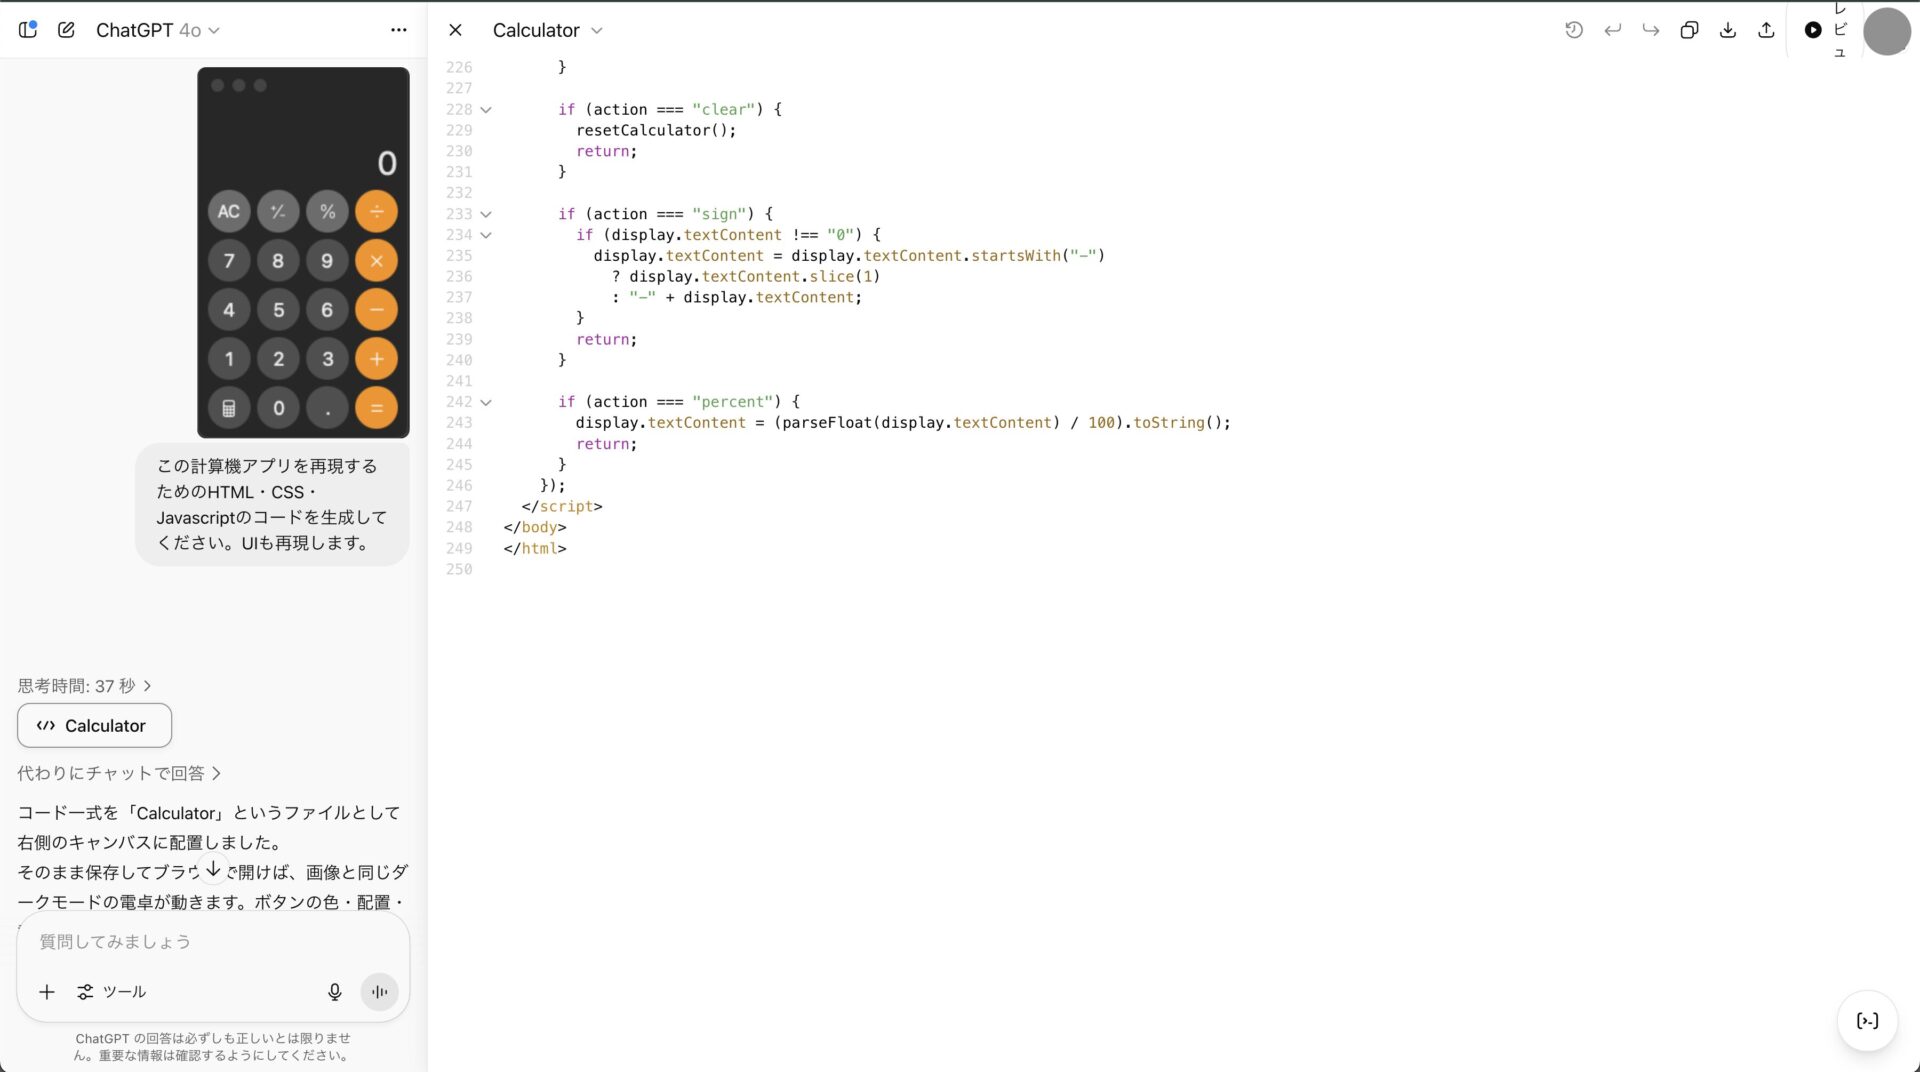Collapse code fold at line 233
The image size is (1920, 1072).
click(x=486, y=214)
